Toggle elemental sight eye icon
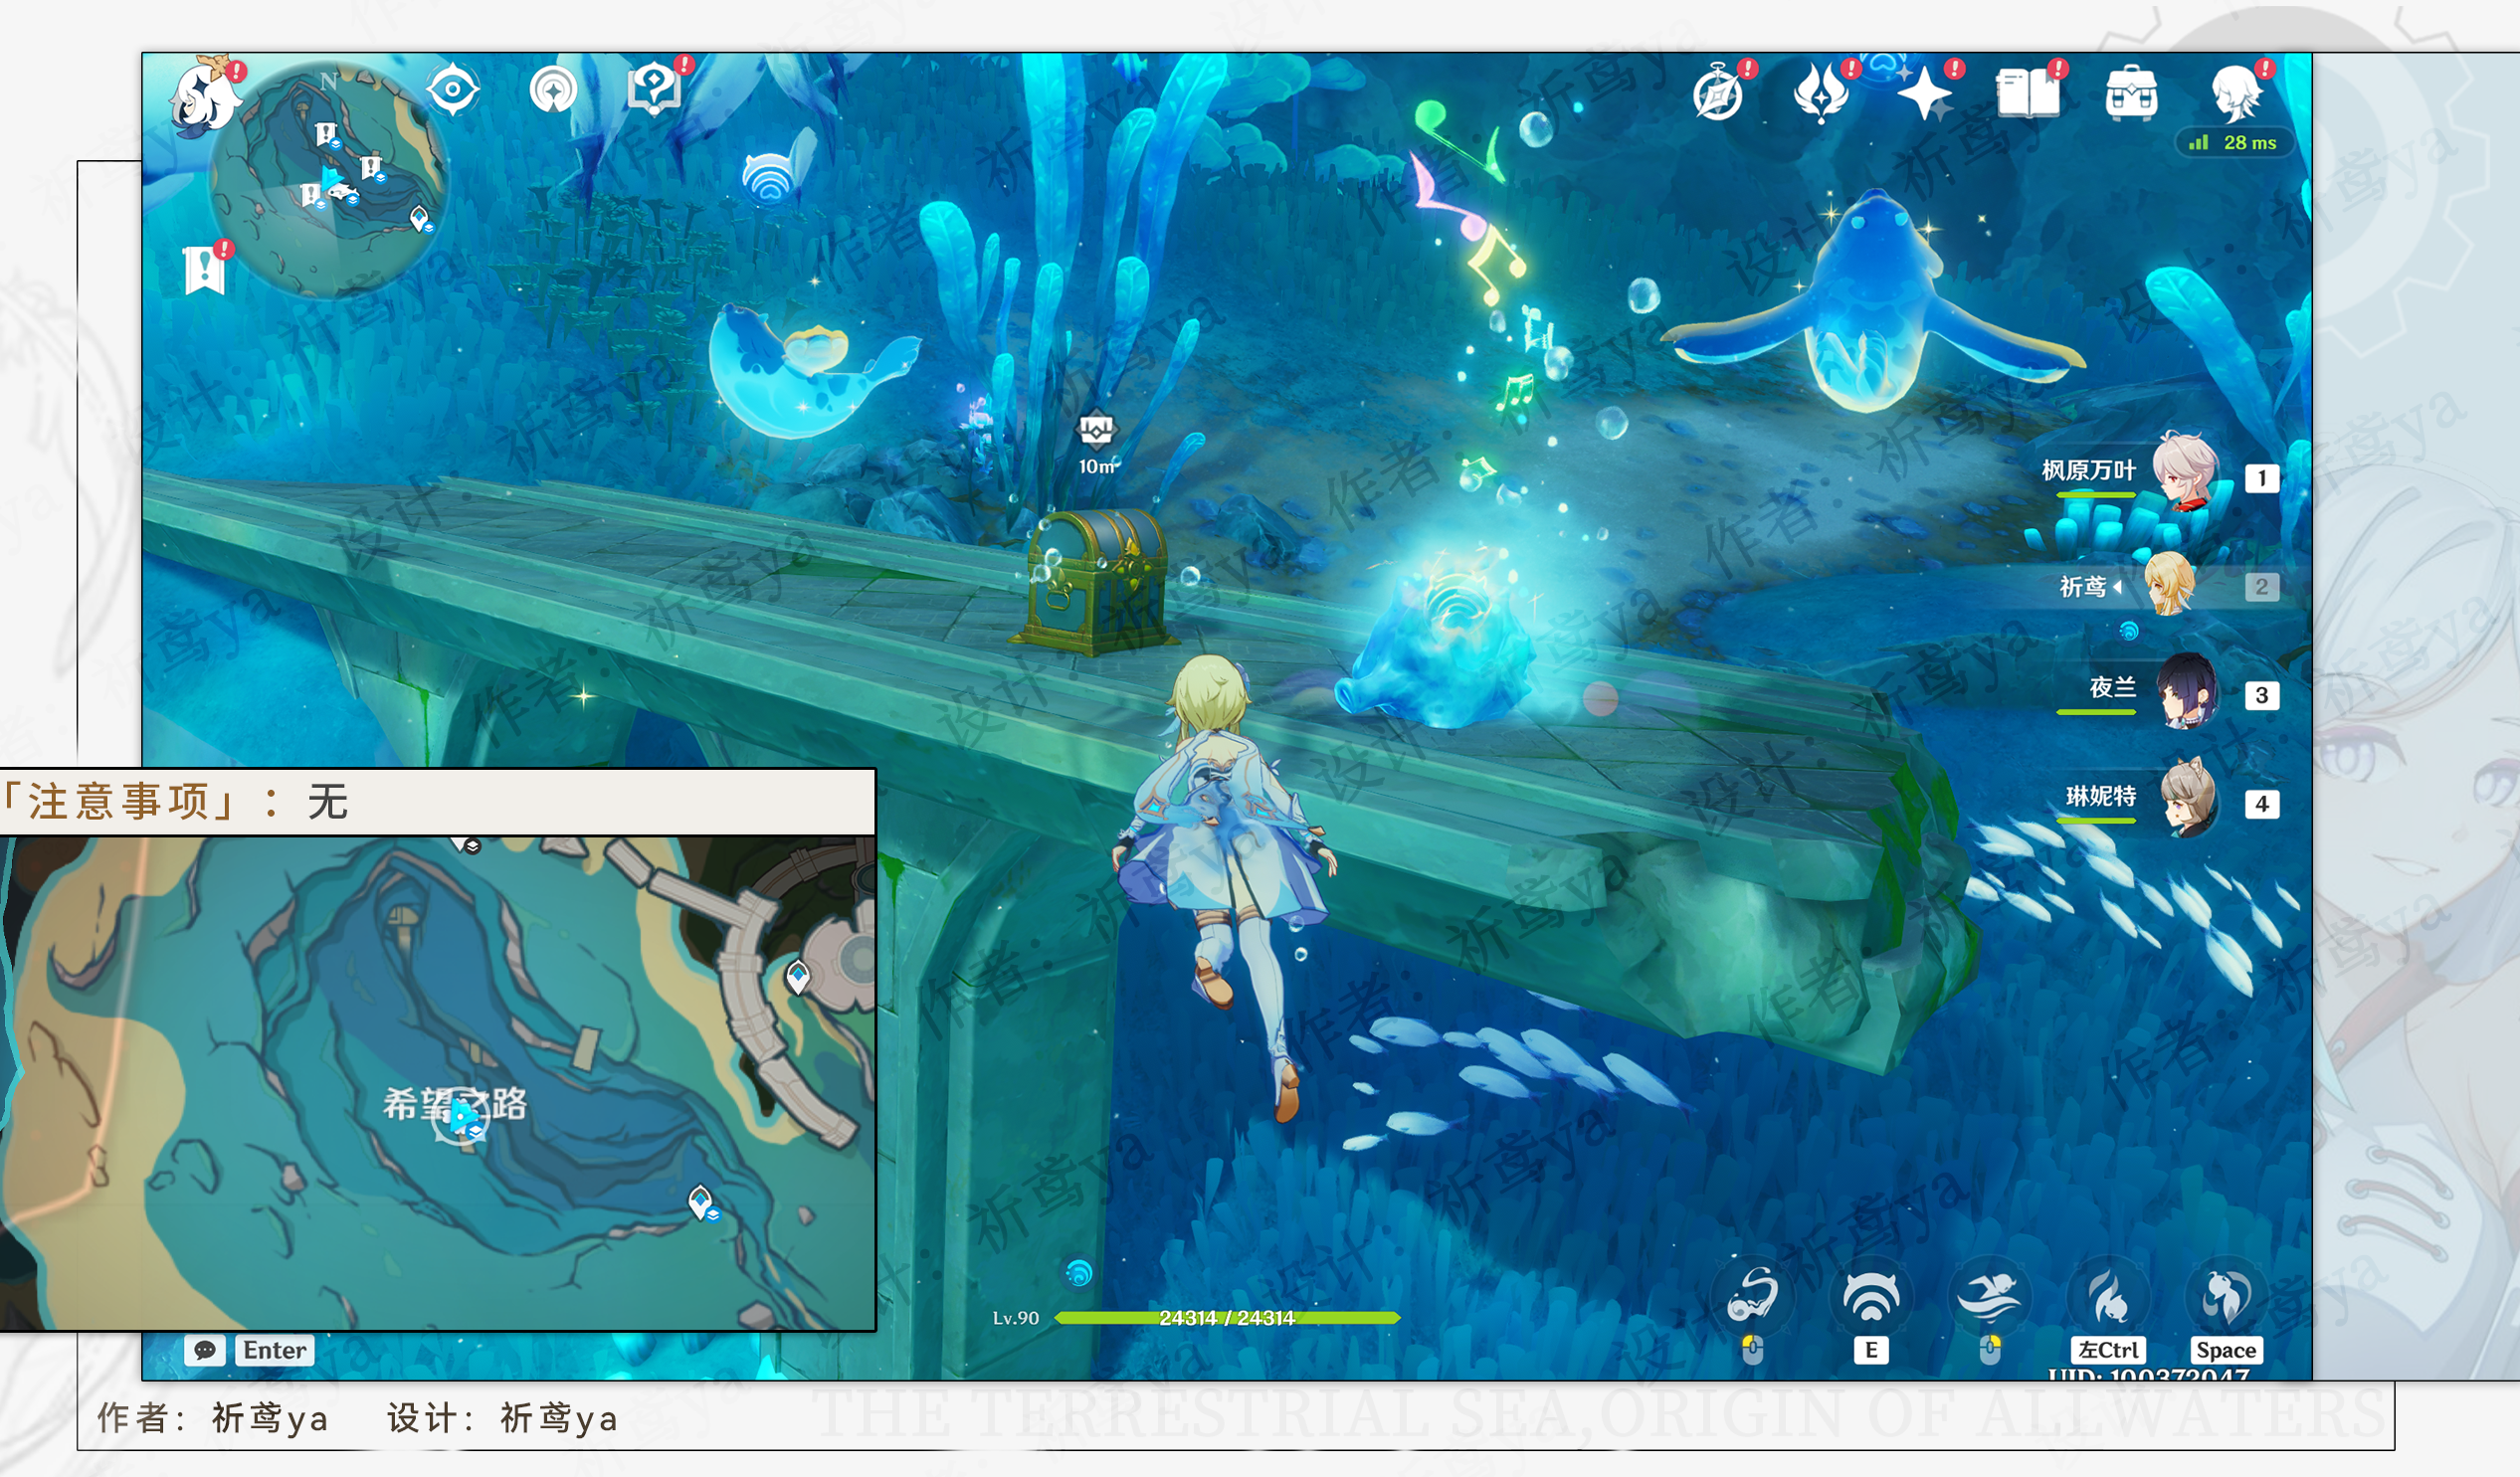Screen dimensions: 2520x1477 coord(452,90)
